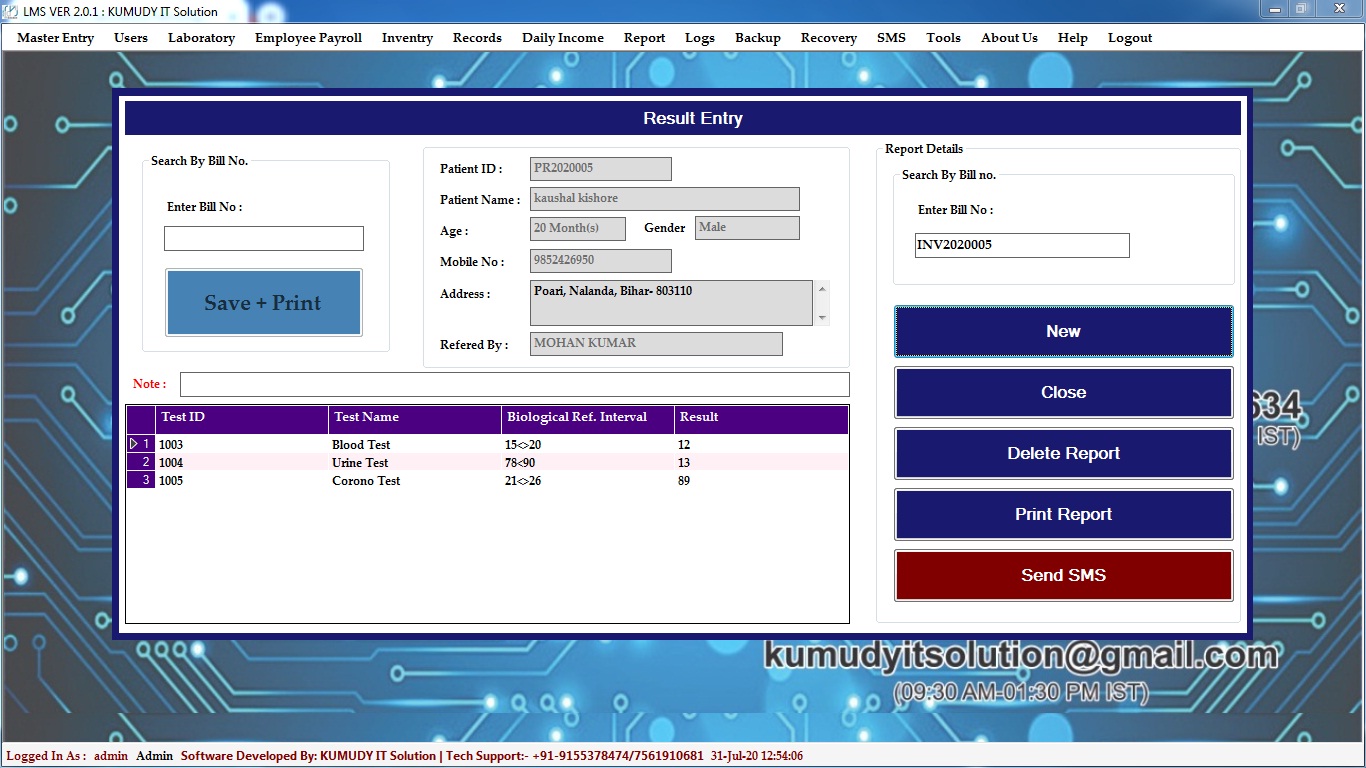This screenshot has height=768, width=1366.
Task: Select the Blood Test row header
Action: pyautogui.click(x=140, y=445)
